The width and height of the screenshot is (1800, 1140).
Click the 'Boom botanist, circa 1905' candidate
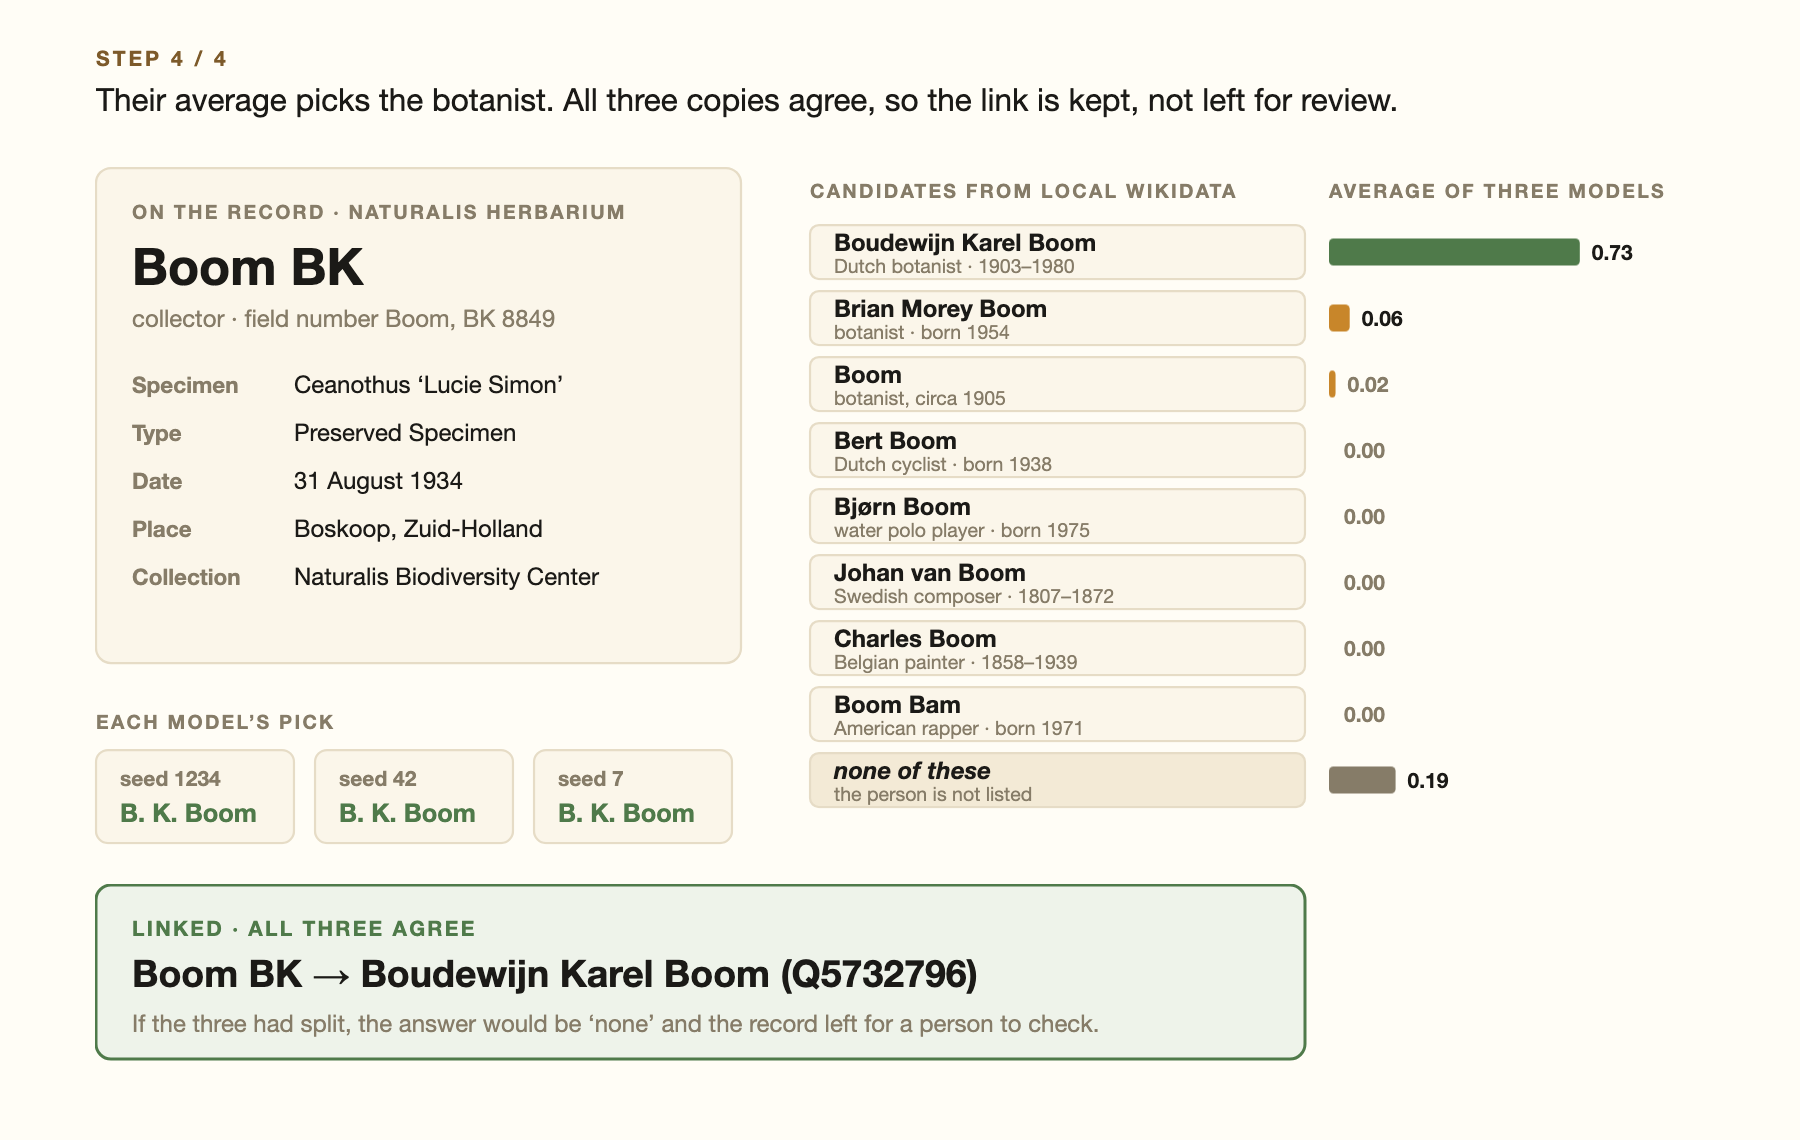(x=1057, y=384)
